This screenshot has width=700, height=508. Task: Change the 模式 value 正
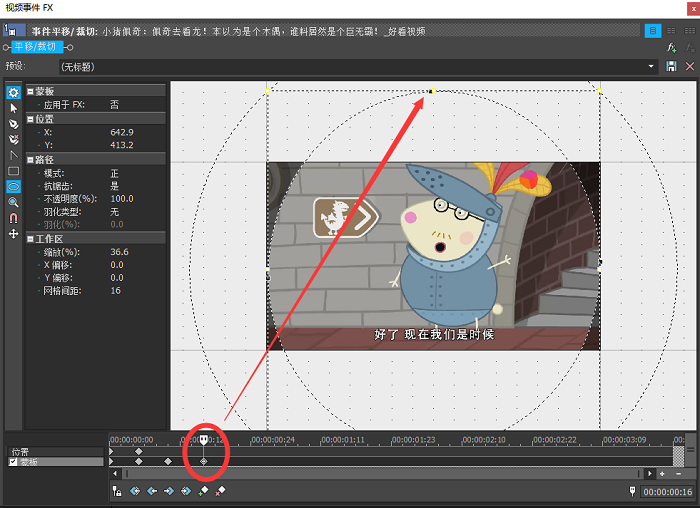point(114,173)
